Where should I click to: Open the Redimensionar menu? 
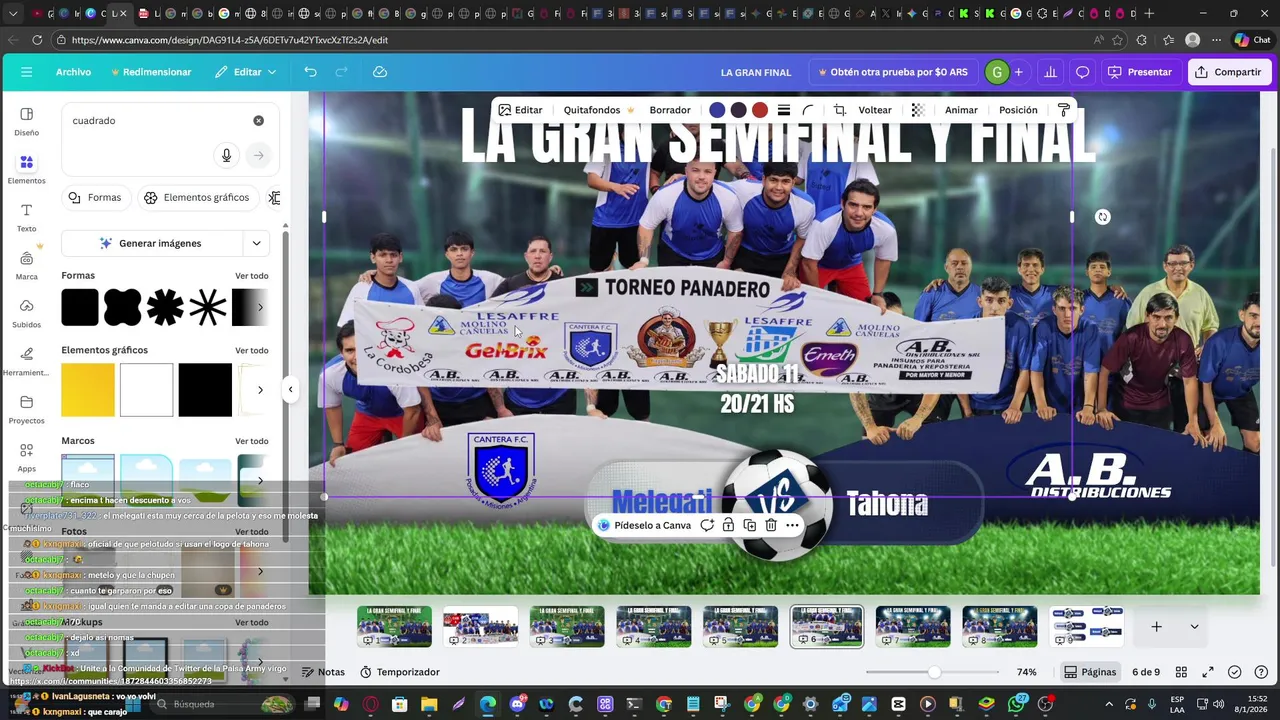tap(151, 72)
